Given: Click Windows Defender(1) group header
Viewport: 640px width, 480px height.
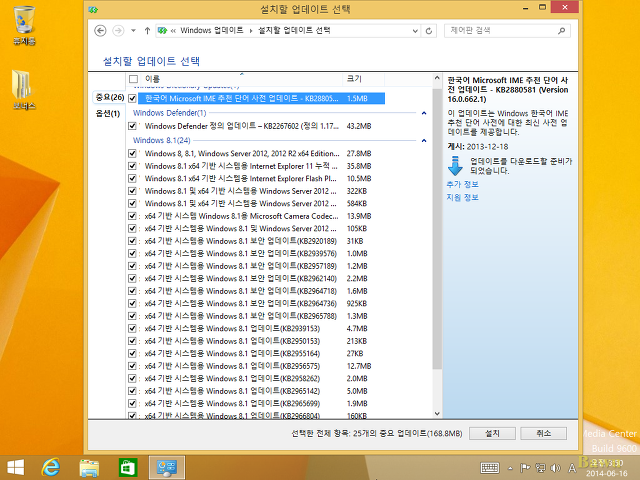Looking at the screenshot, I should tap(169, 113).
